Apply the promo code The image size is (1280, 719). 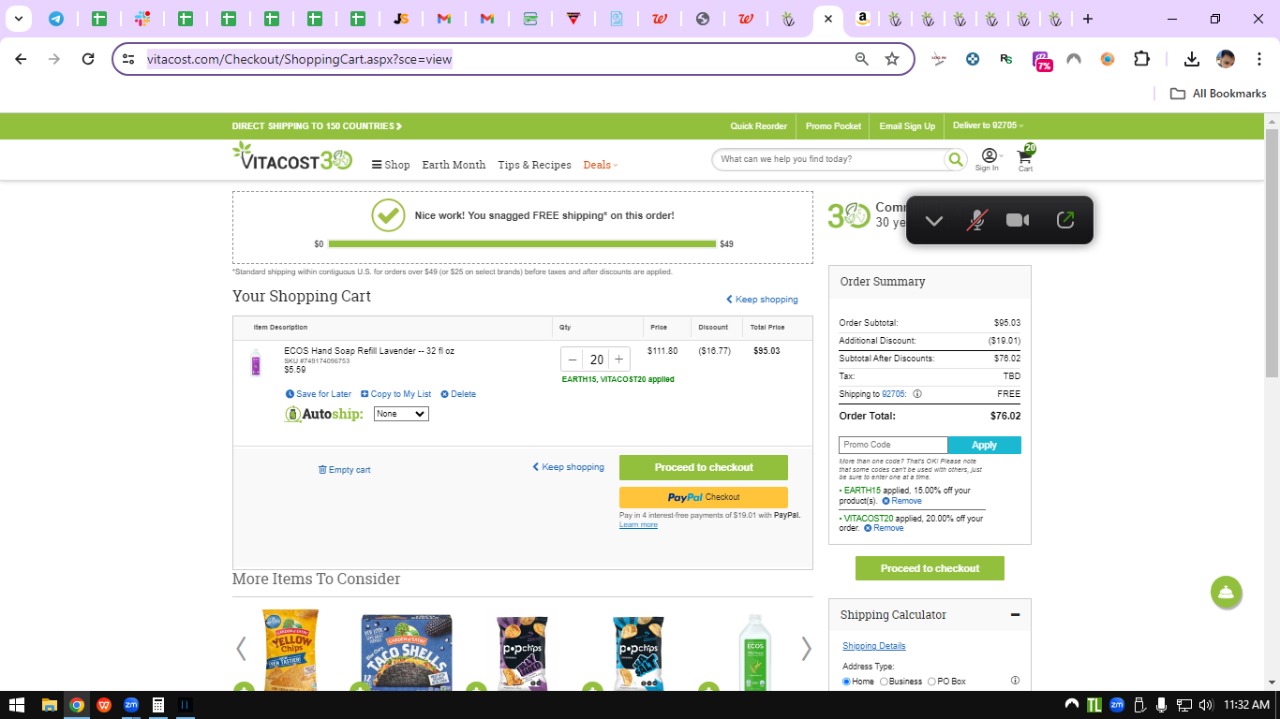[984, 445]
